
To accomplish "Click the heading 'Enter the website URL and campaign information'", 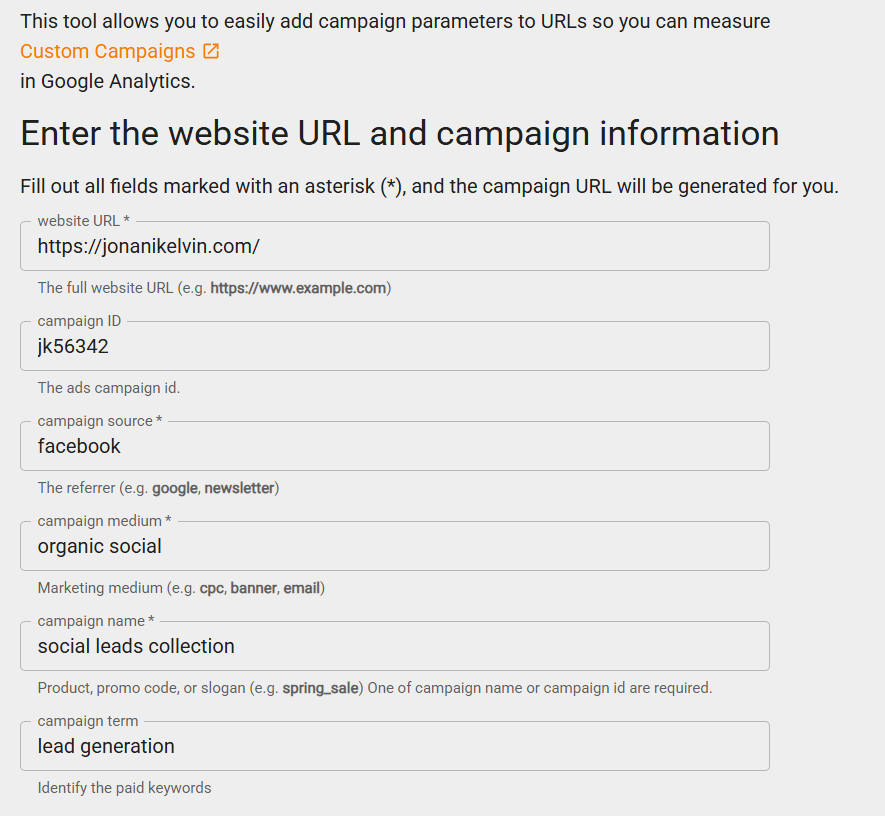I will pos(399,133).
